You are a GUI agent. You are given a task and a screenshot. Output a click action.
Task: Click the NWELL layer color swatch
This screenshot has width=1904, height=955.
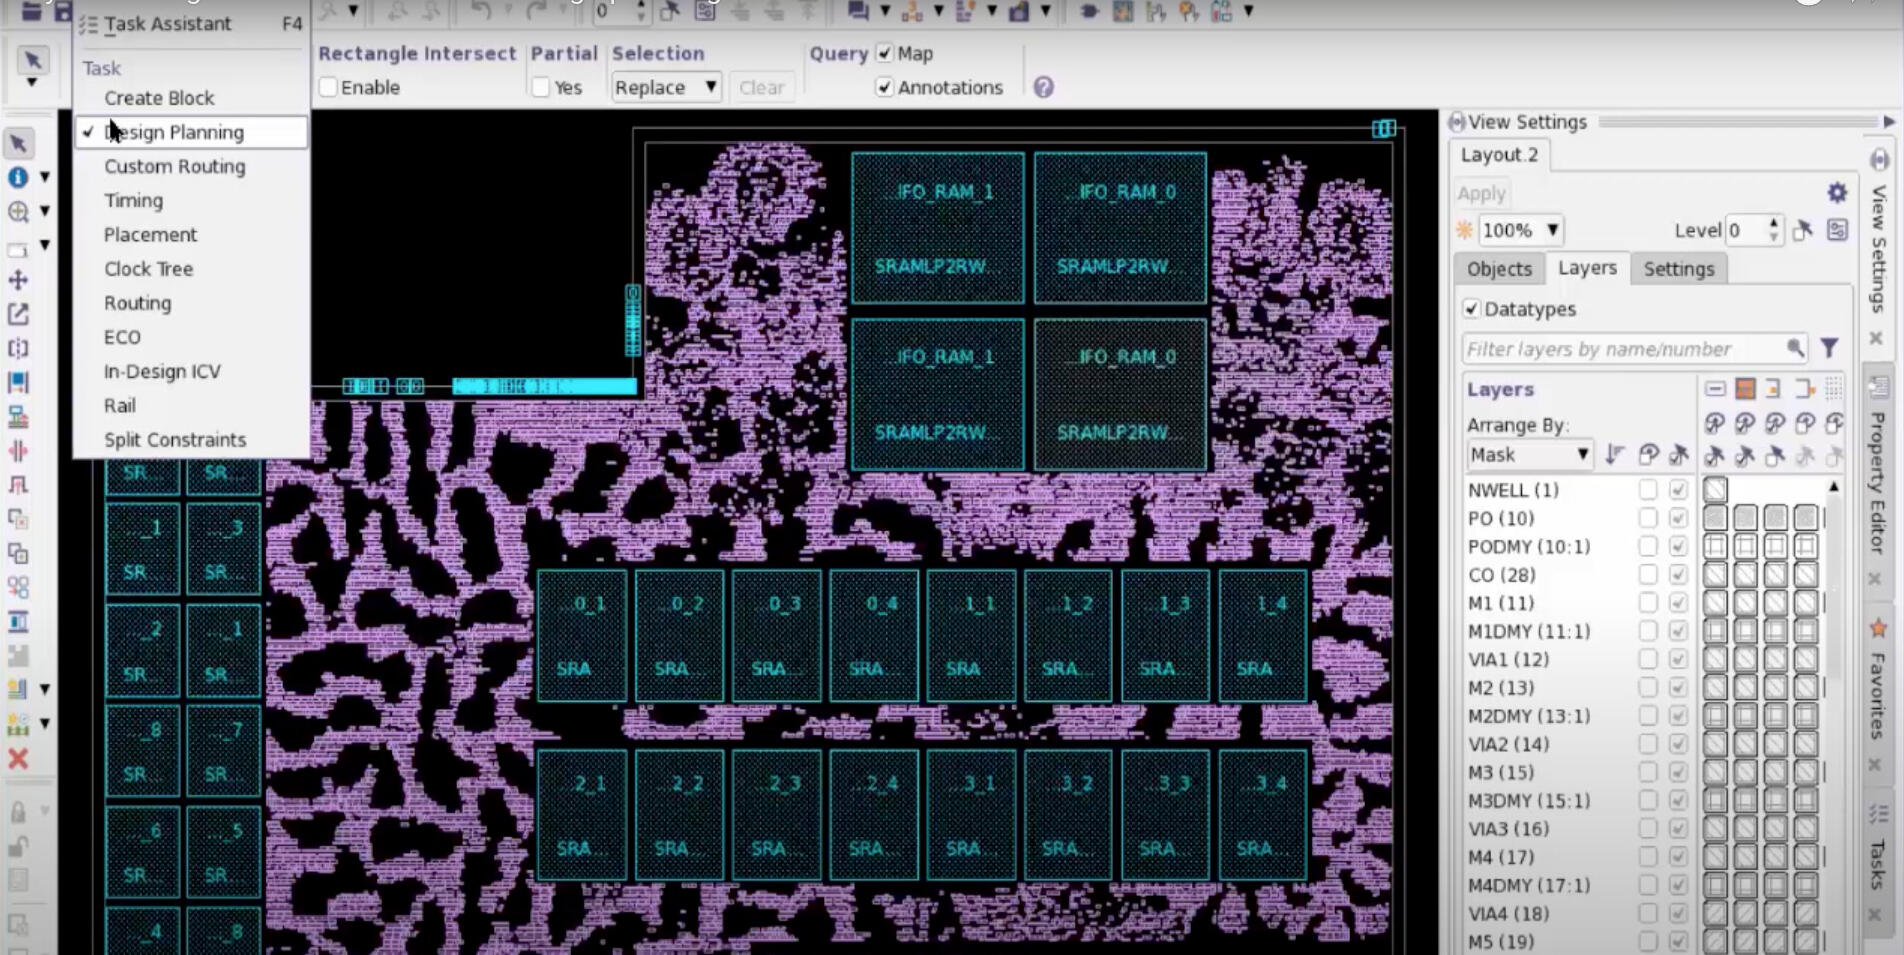(x=1715, y=490)
